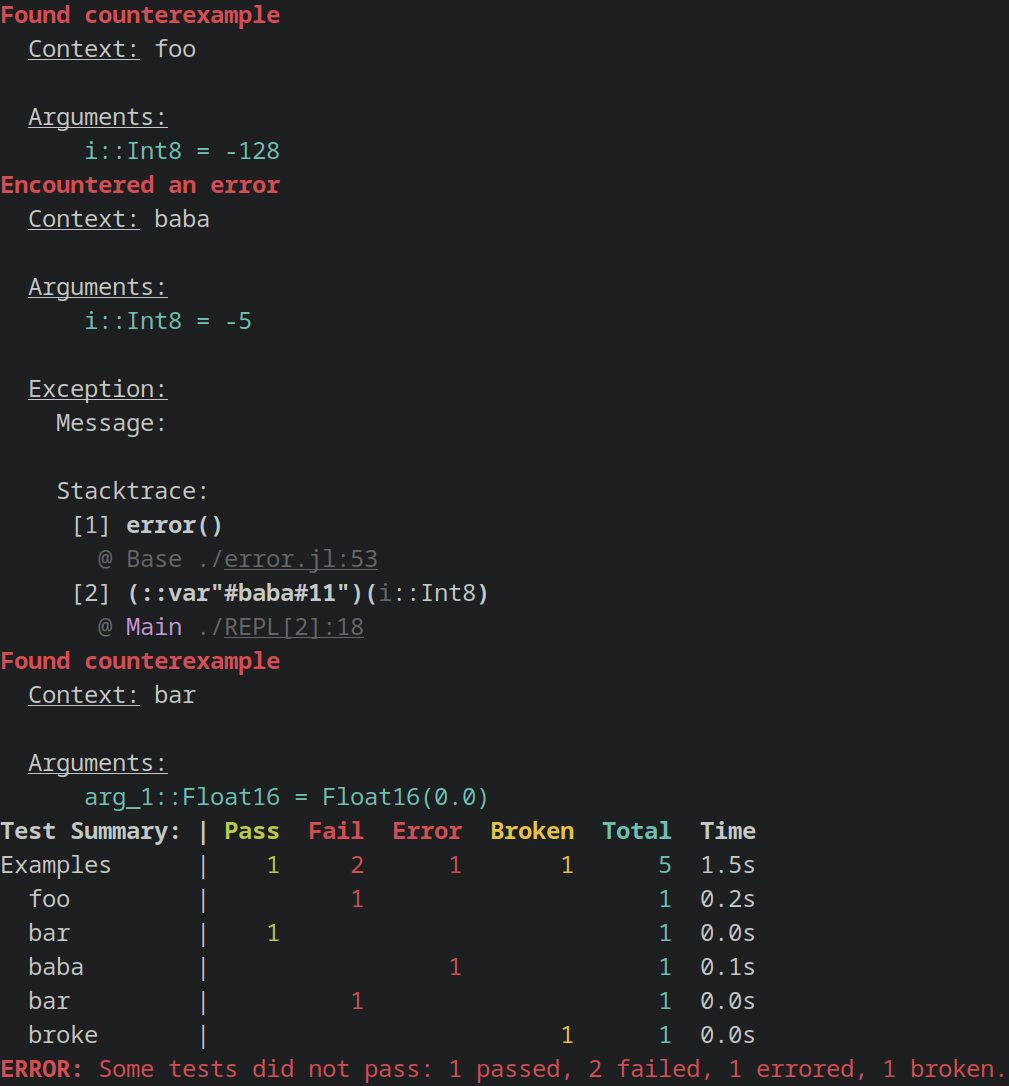Click the '1.5s' time for Examples

728,864
